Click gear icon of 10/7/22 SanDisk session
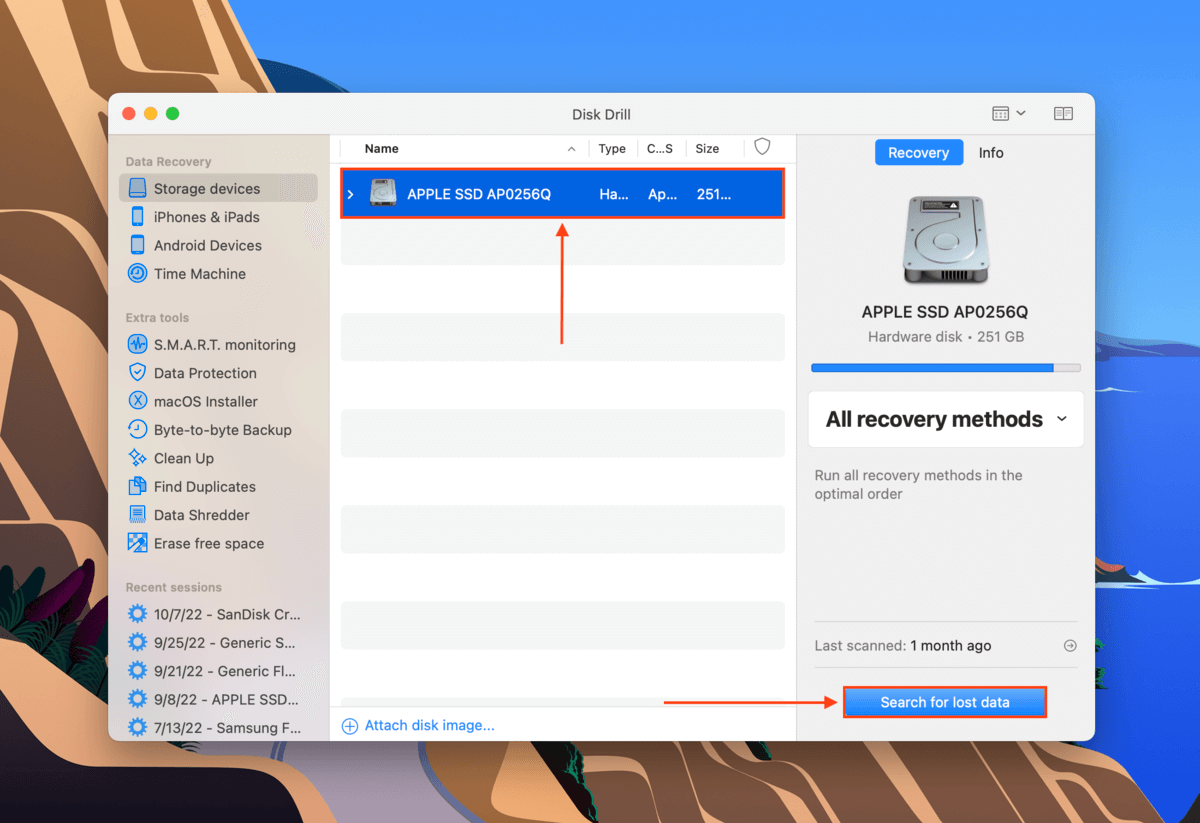The height and width of the screenshot is (823, 1200). (137, 614)
